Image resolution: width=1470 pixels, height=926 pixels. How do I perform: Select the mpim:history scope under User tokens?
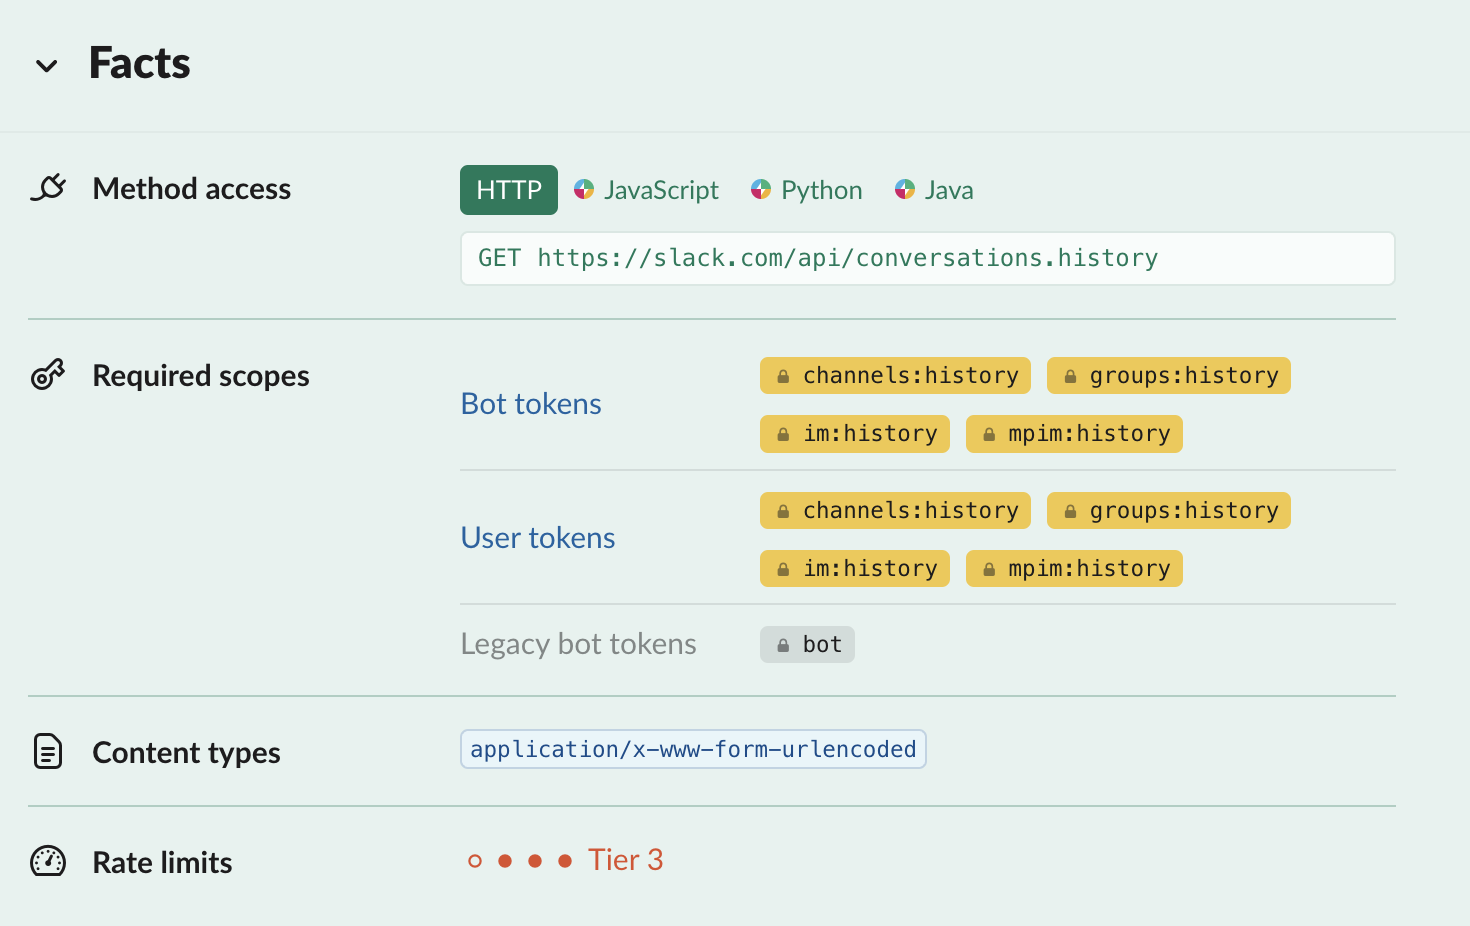pyautogui.click(x=1074, y=568)
